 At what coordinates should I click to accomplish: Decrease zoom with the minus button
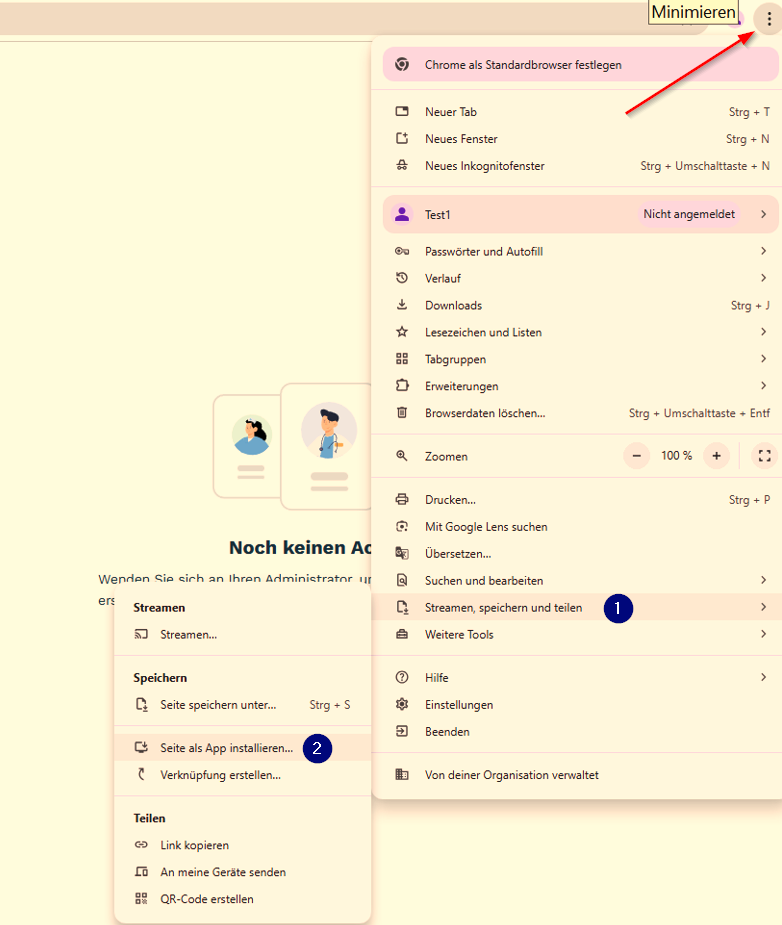(637, 456)
